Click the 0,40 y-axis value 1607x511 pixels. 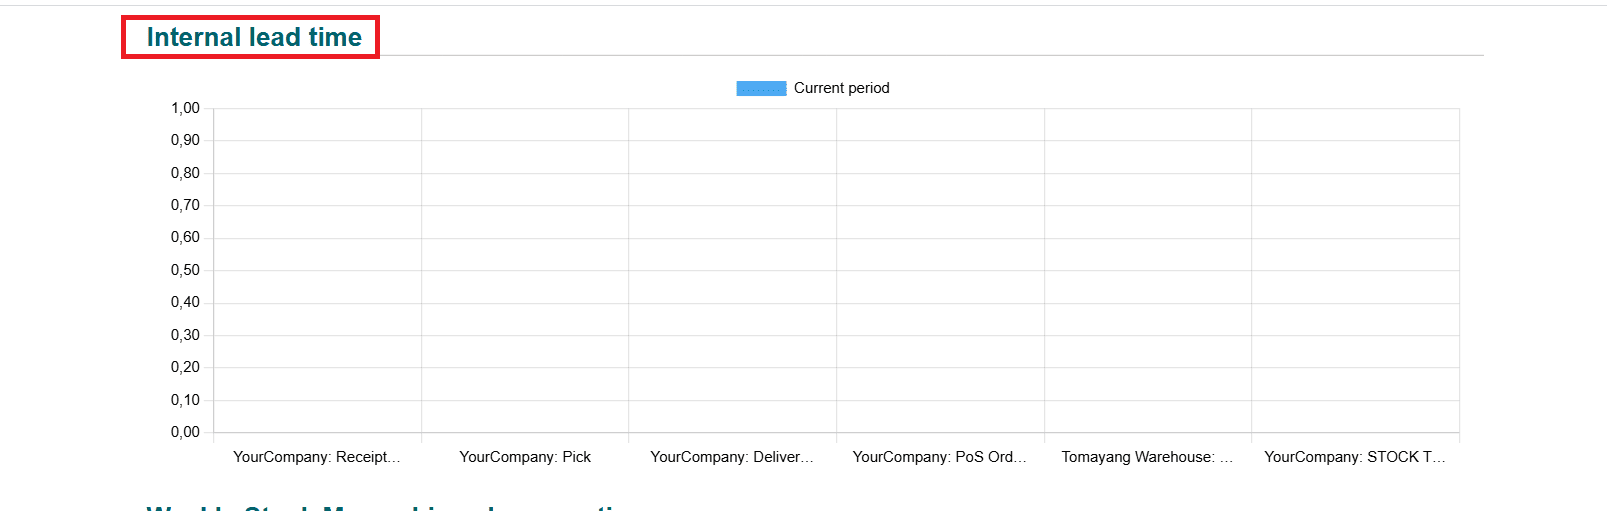tap(185, 302)
